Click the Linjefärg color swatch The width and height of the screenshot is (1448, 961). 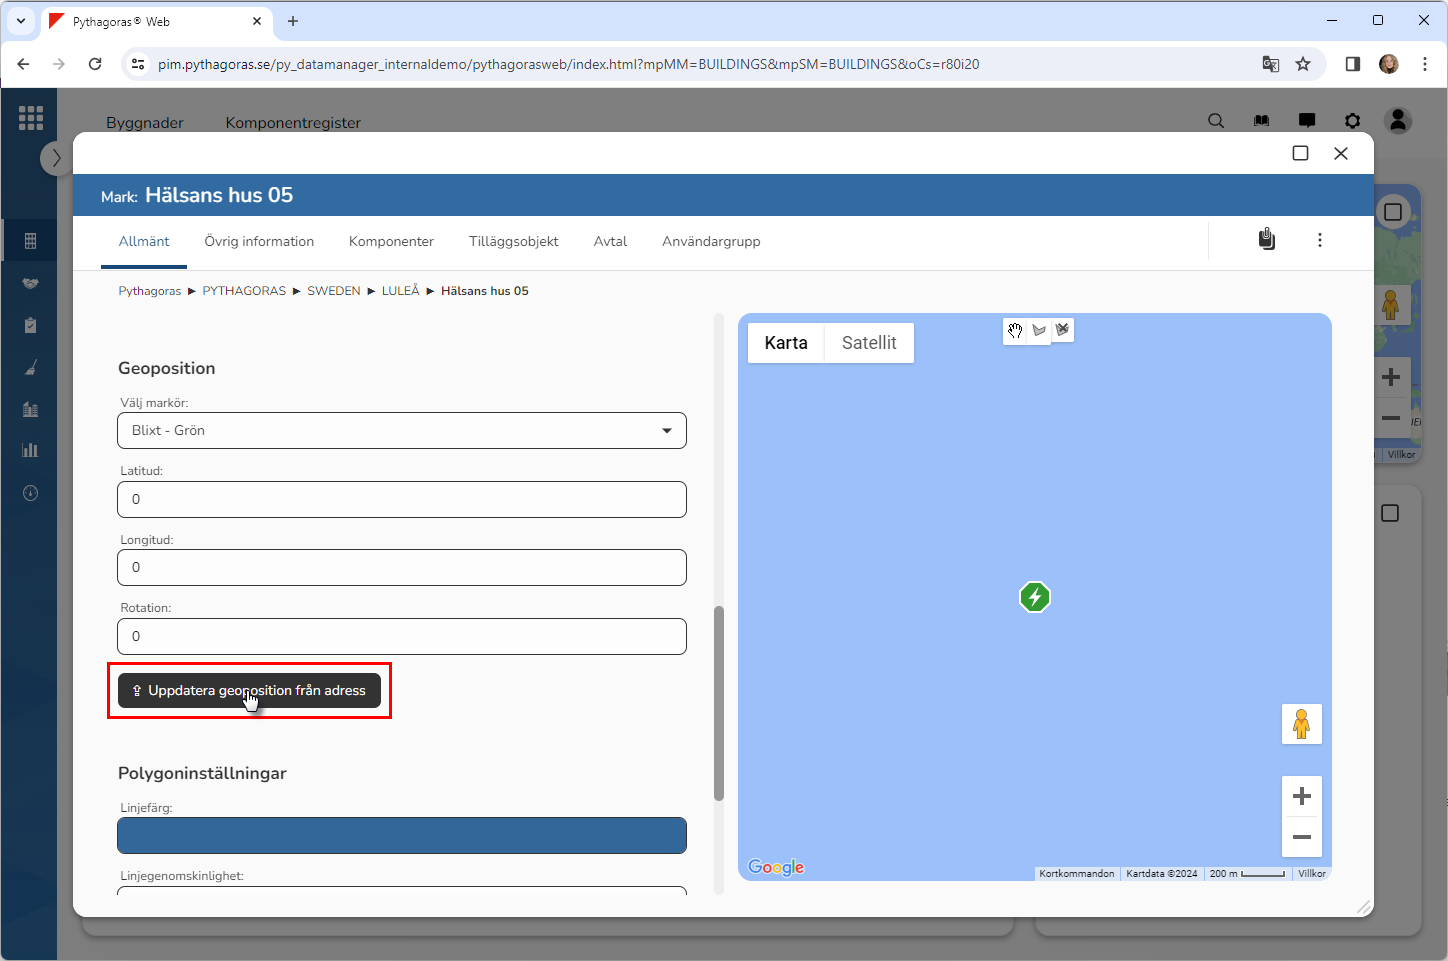click(x=402, y=836)
